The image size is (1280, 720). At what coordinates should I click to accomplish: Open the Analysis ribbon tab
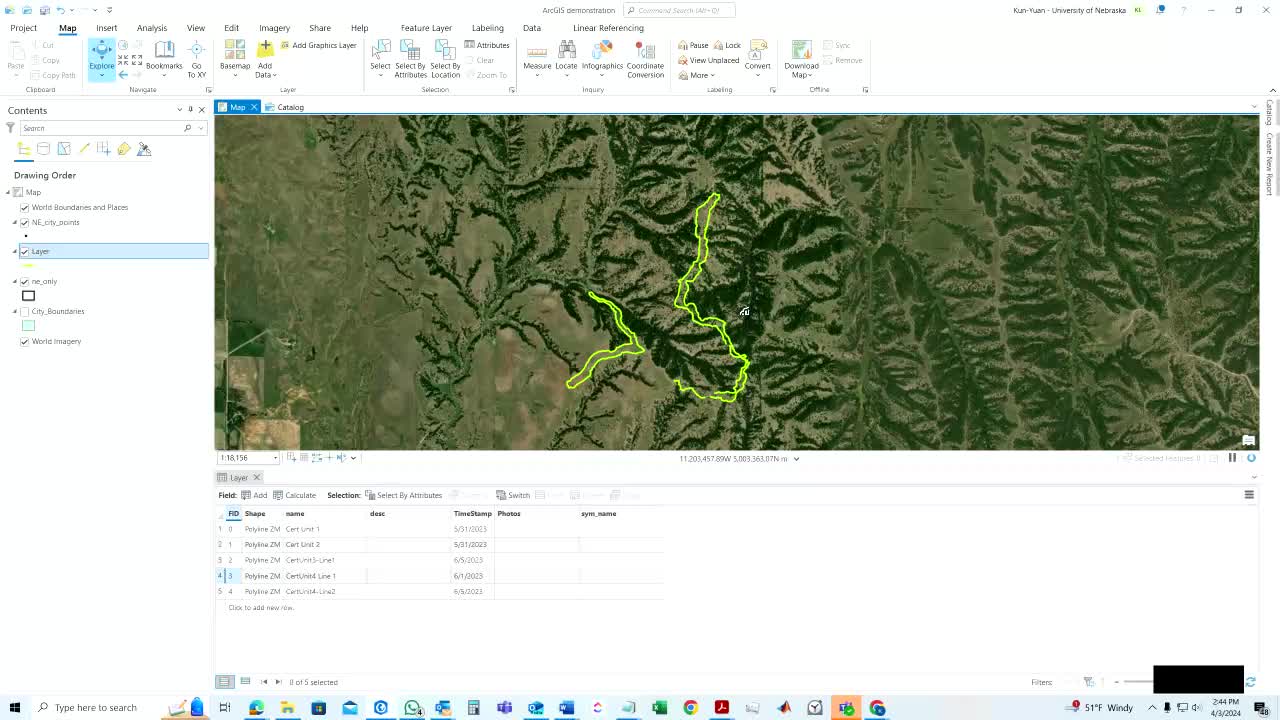coord(152,28)
